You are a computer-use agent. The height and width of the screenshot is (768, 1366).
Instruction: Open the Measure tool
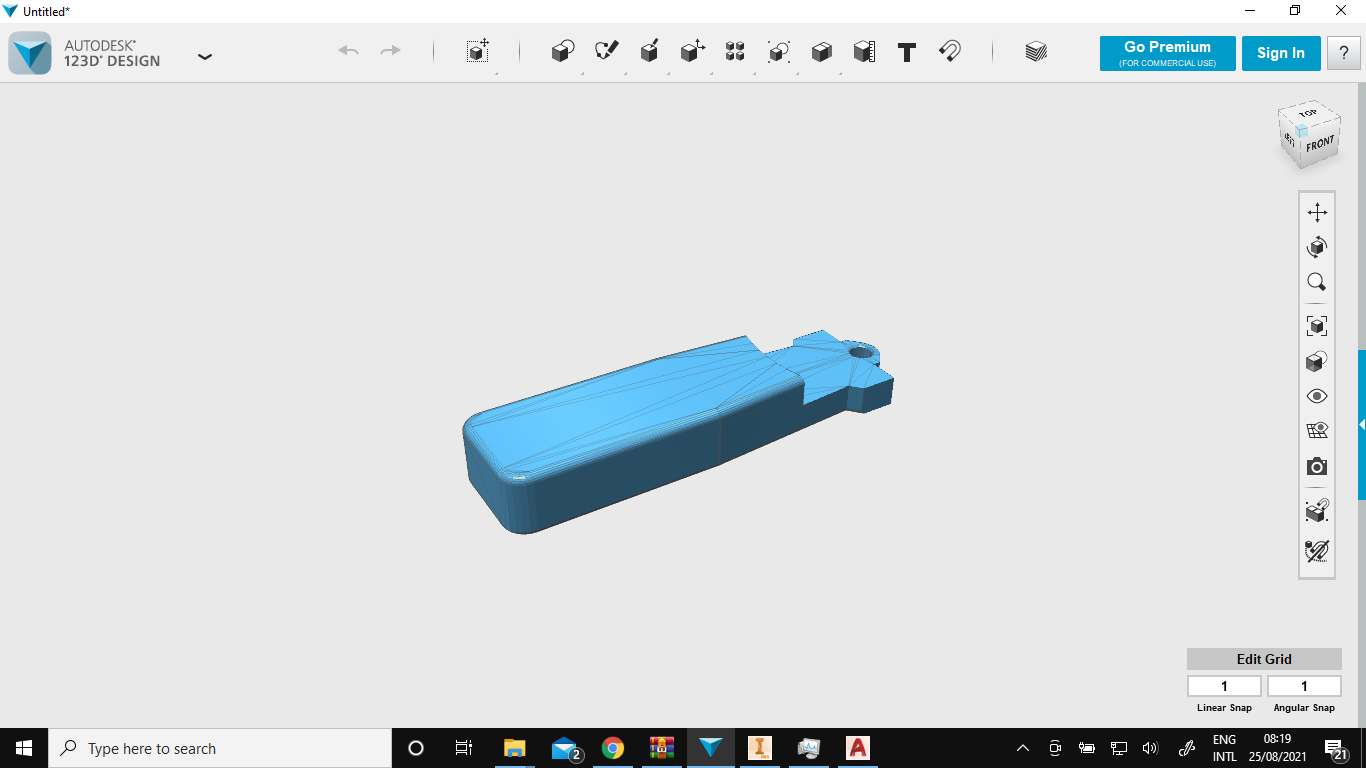(864, 52)
